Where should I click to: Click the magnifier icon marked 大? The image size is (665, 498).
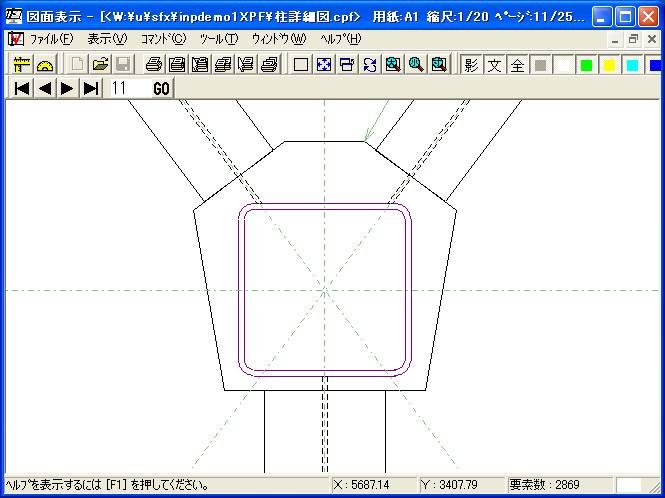[x=393, y=65]
